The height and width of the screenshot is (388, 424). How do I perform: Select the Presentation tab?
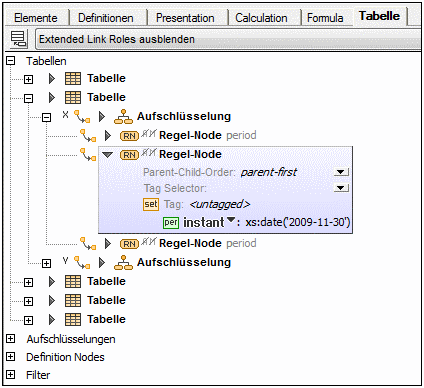[185, 18]
